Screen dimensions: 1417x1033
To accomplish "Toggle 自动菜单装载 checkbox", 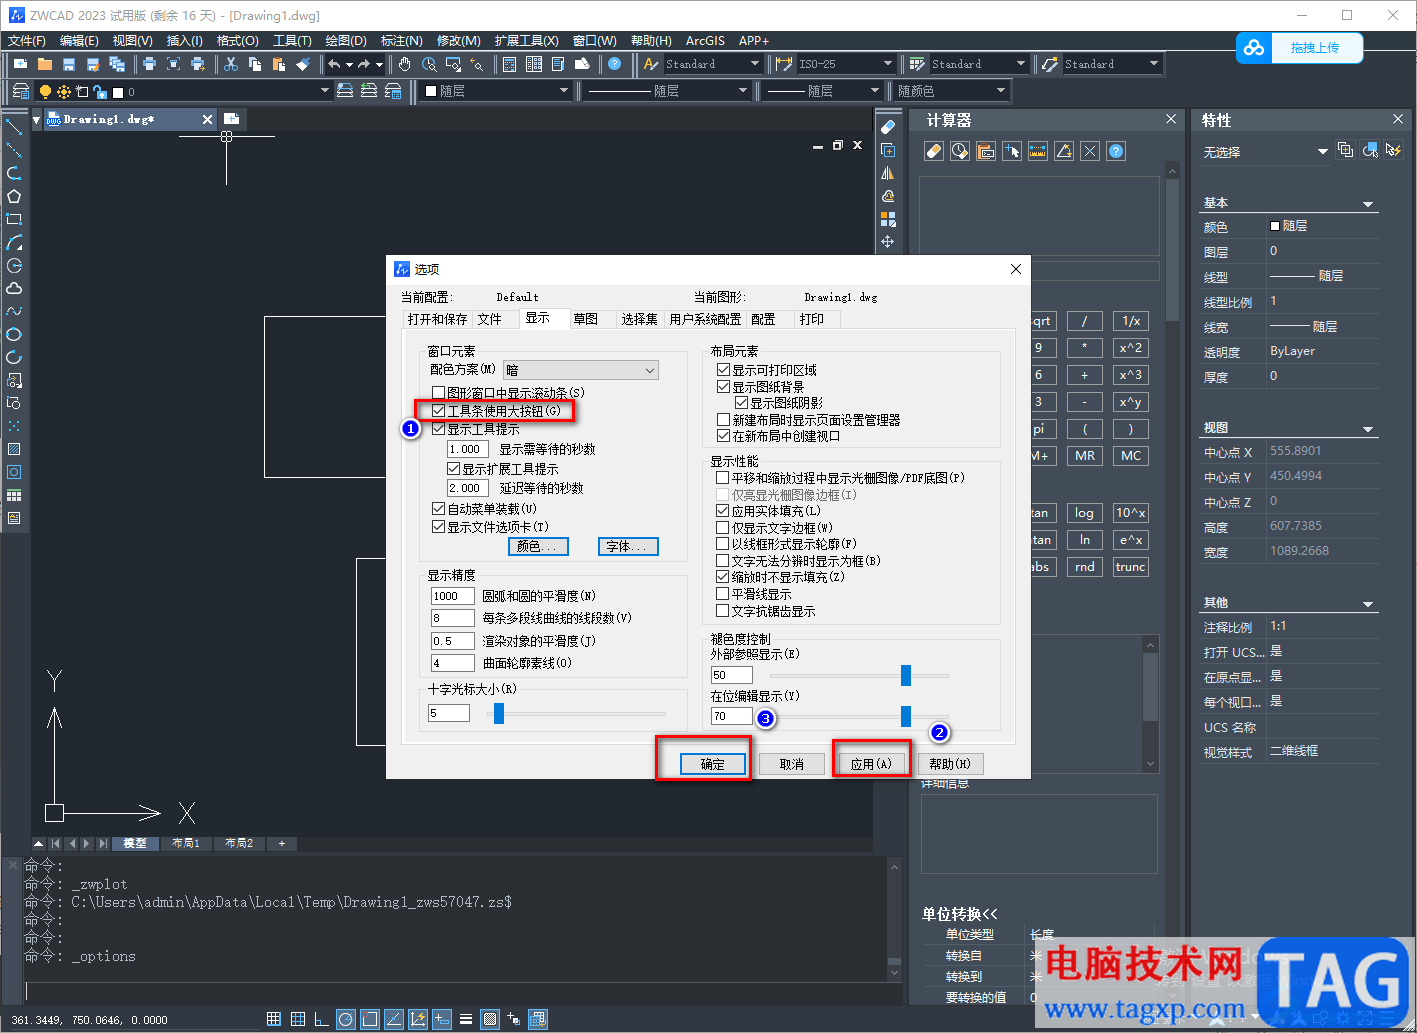I will pos(438,509).
